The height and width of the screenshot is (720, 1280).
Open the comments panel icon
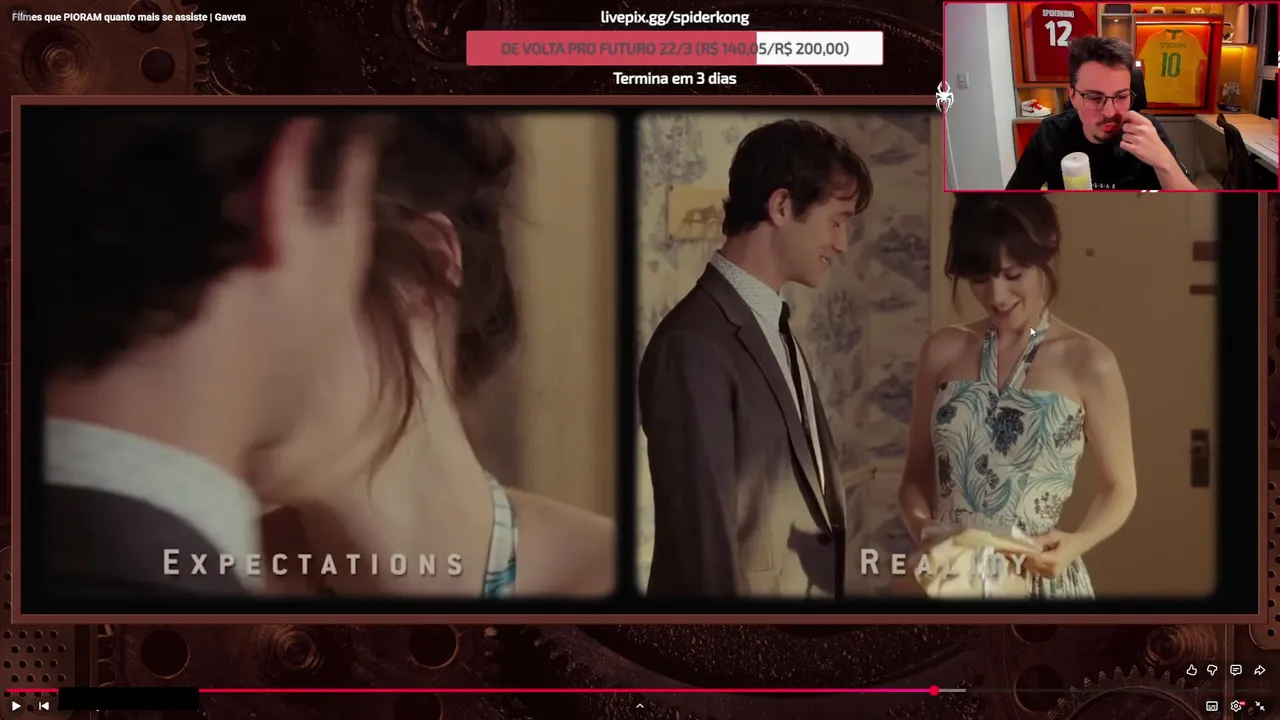1236,670
